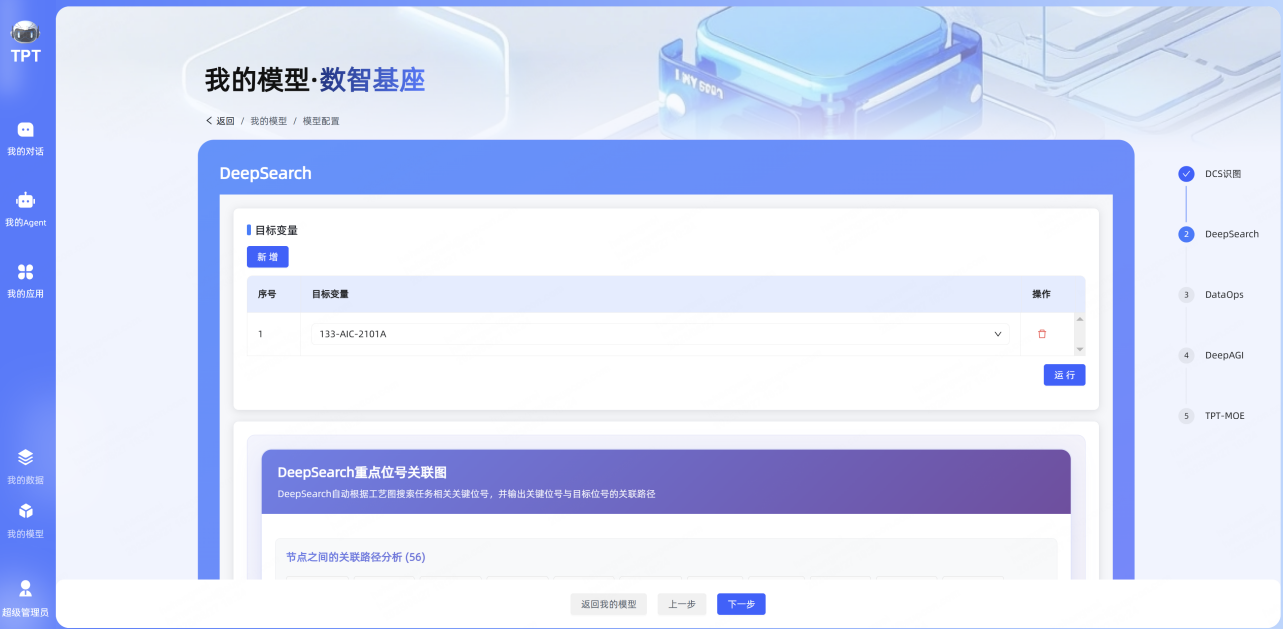Click 目标变量 column header
The height and width of the screenshot is (629, 1283).
click(x=330, y=294)
